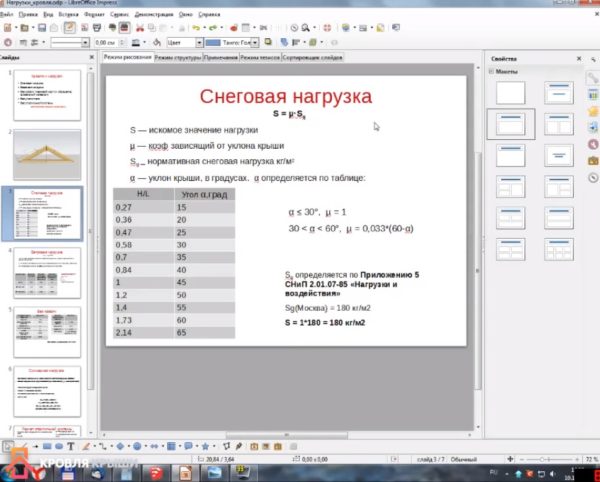Collapse the 'Макеты' section
This screenshot has width=600, height=482.
coord(491,72)
